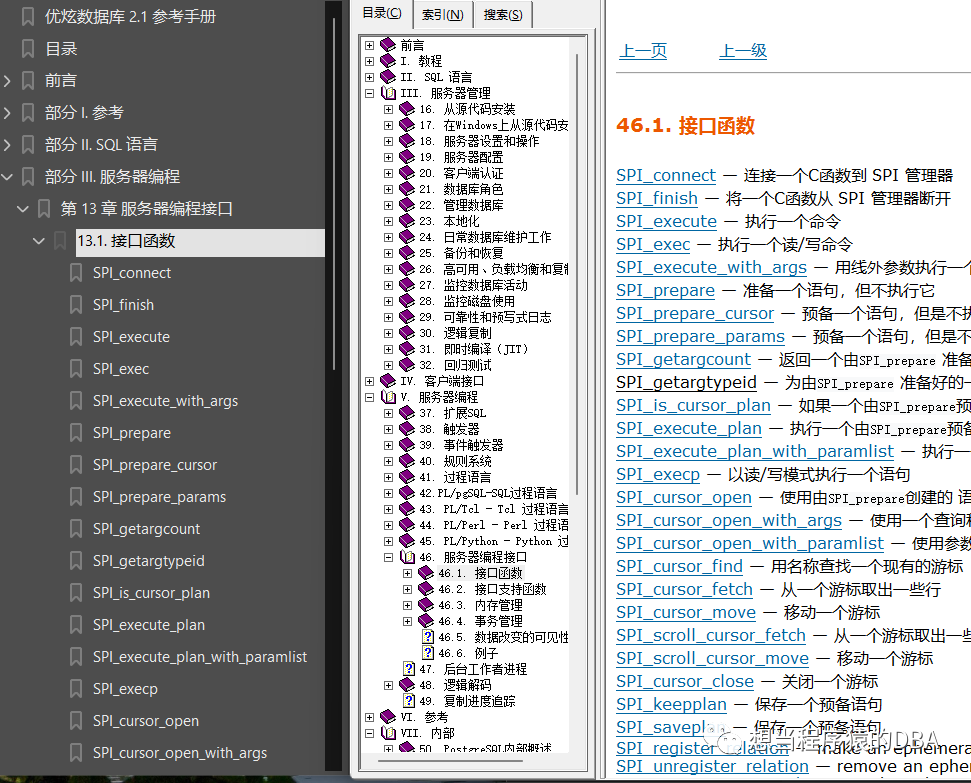Expand the 48. 逻辑解码 tree node
The height and width of the screenshot is (783, 971).
[x=388, y=685]
